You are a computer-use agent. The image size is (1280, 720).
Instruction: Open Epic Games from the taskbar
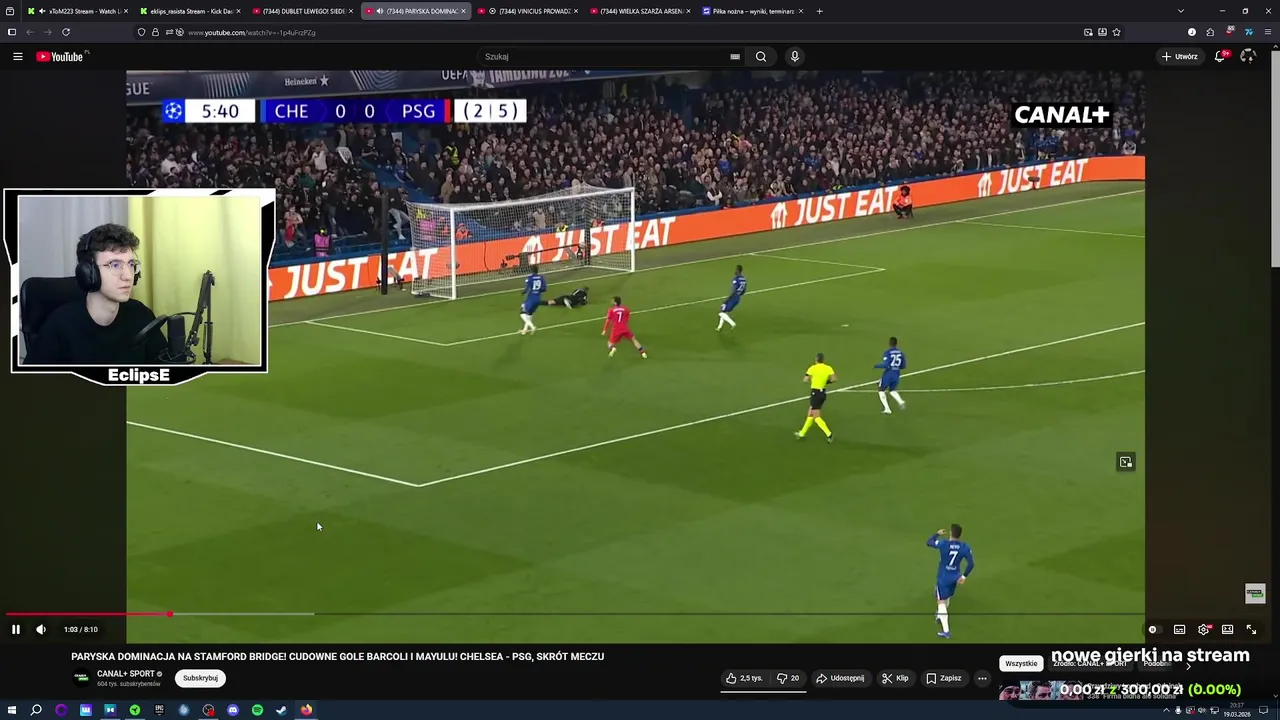click(x=159, y=710)
